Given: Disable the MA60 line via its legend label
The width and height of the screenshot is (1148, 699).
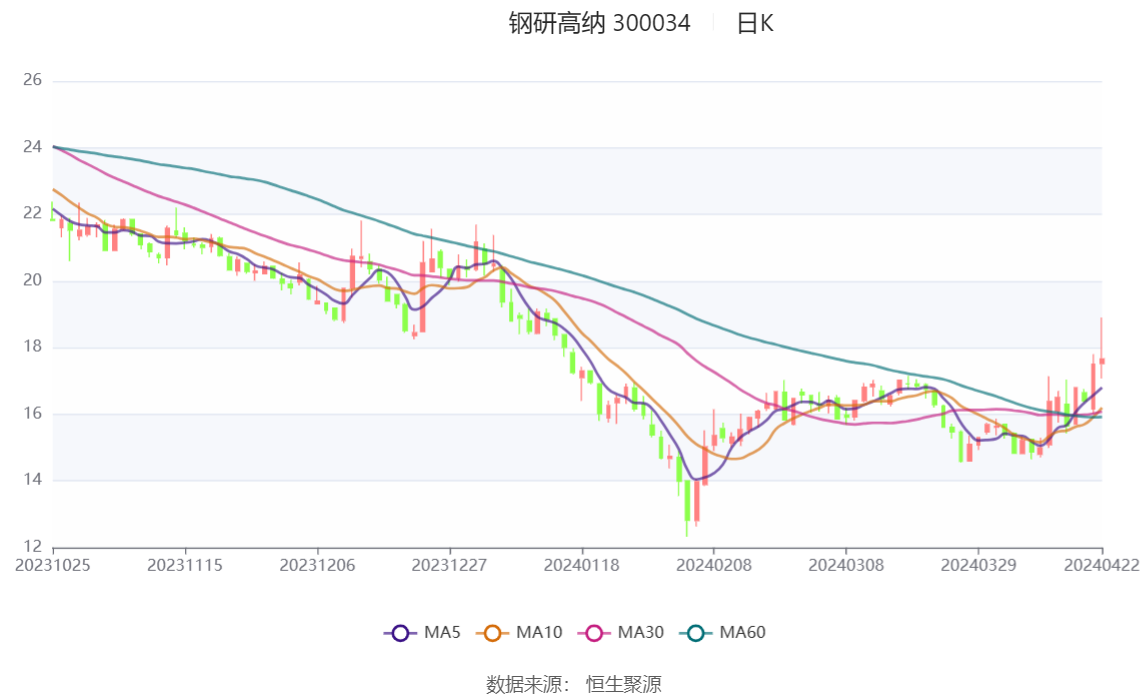Looking at the screenshot, I should click(743, 633).
